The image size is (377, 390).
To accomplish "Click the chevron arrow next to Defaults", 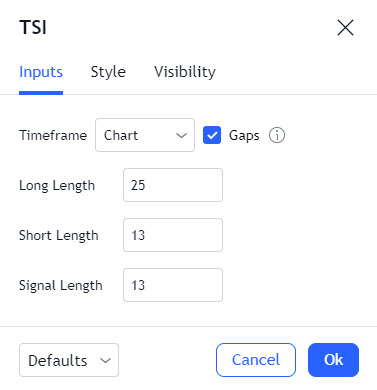I will coord(105,360).
